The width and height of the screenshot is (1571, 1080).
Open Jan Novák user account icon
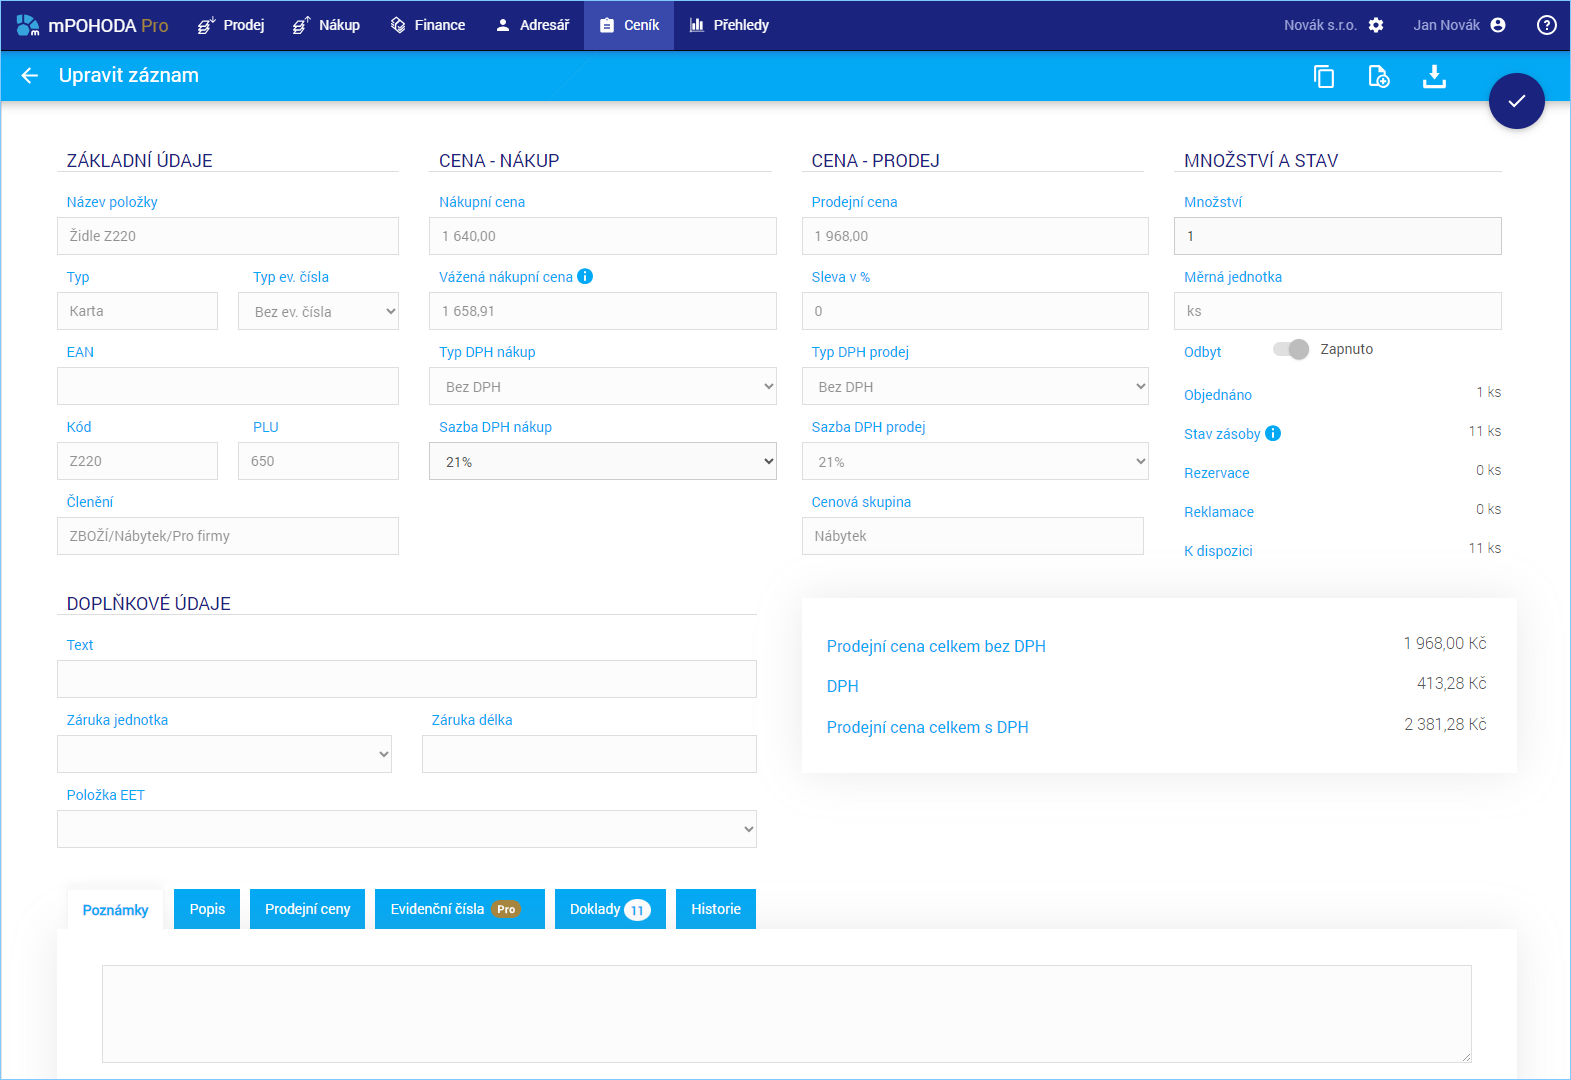[x=1498, y=25]
